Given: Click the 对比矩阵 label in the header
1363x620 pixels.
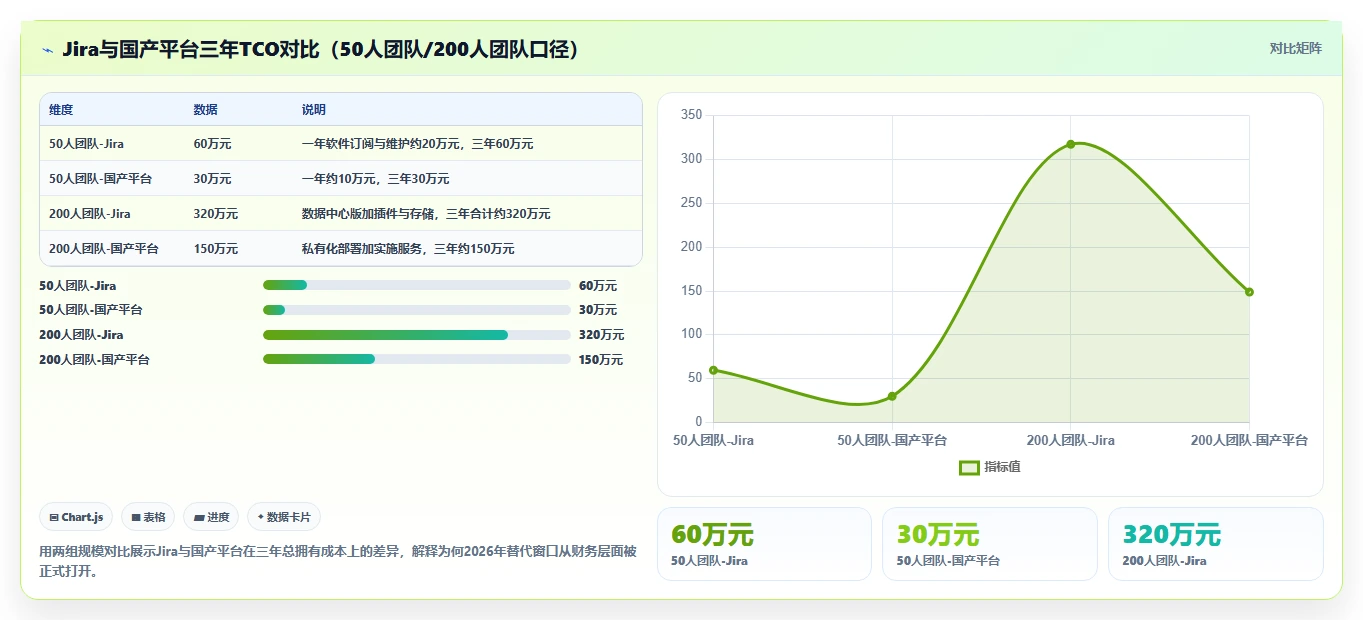Looking at the screenshot, I should coord(1296,48).
